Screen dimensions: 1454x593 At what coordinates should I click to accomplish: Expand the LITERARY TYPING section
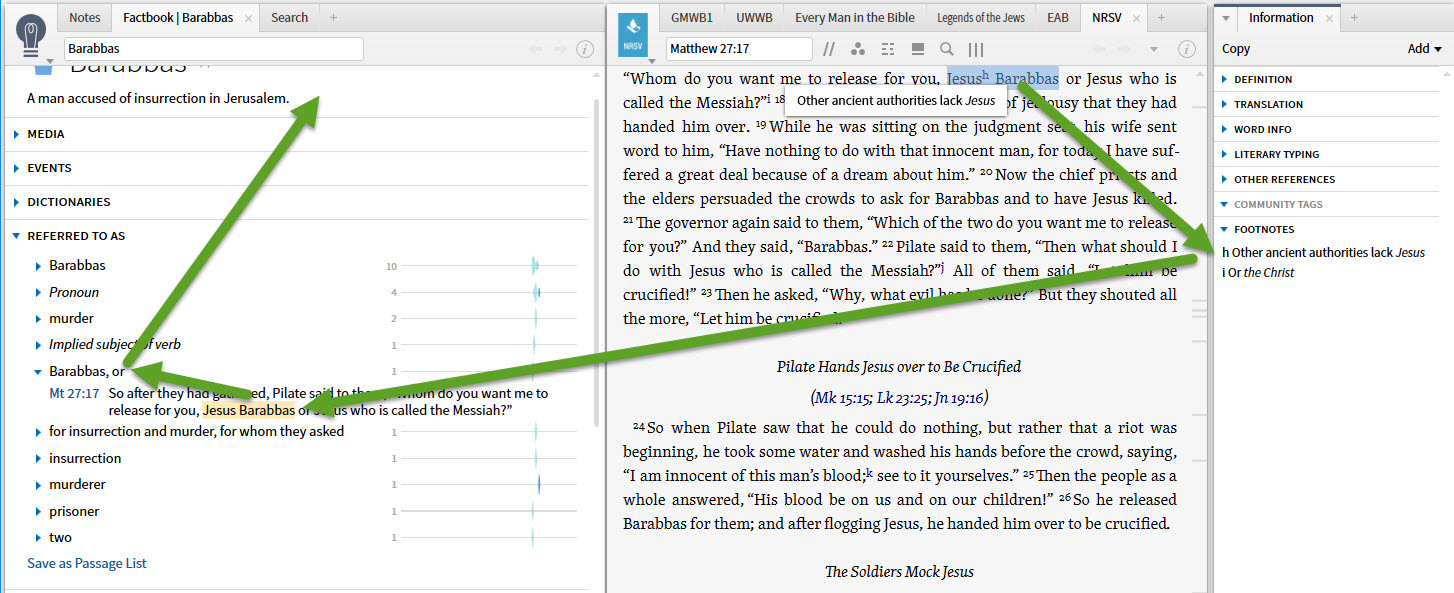[1226, 154]
